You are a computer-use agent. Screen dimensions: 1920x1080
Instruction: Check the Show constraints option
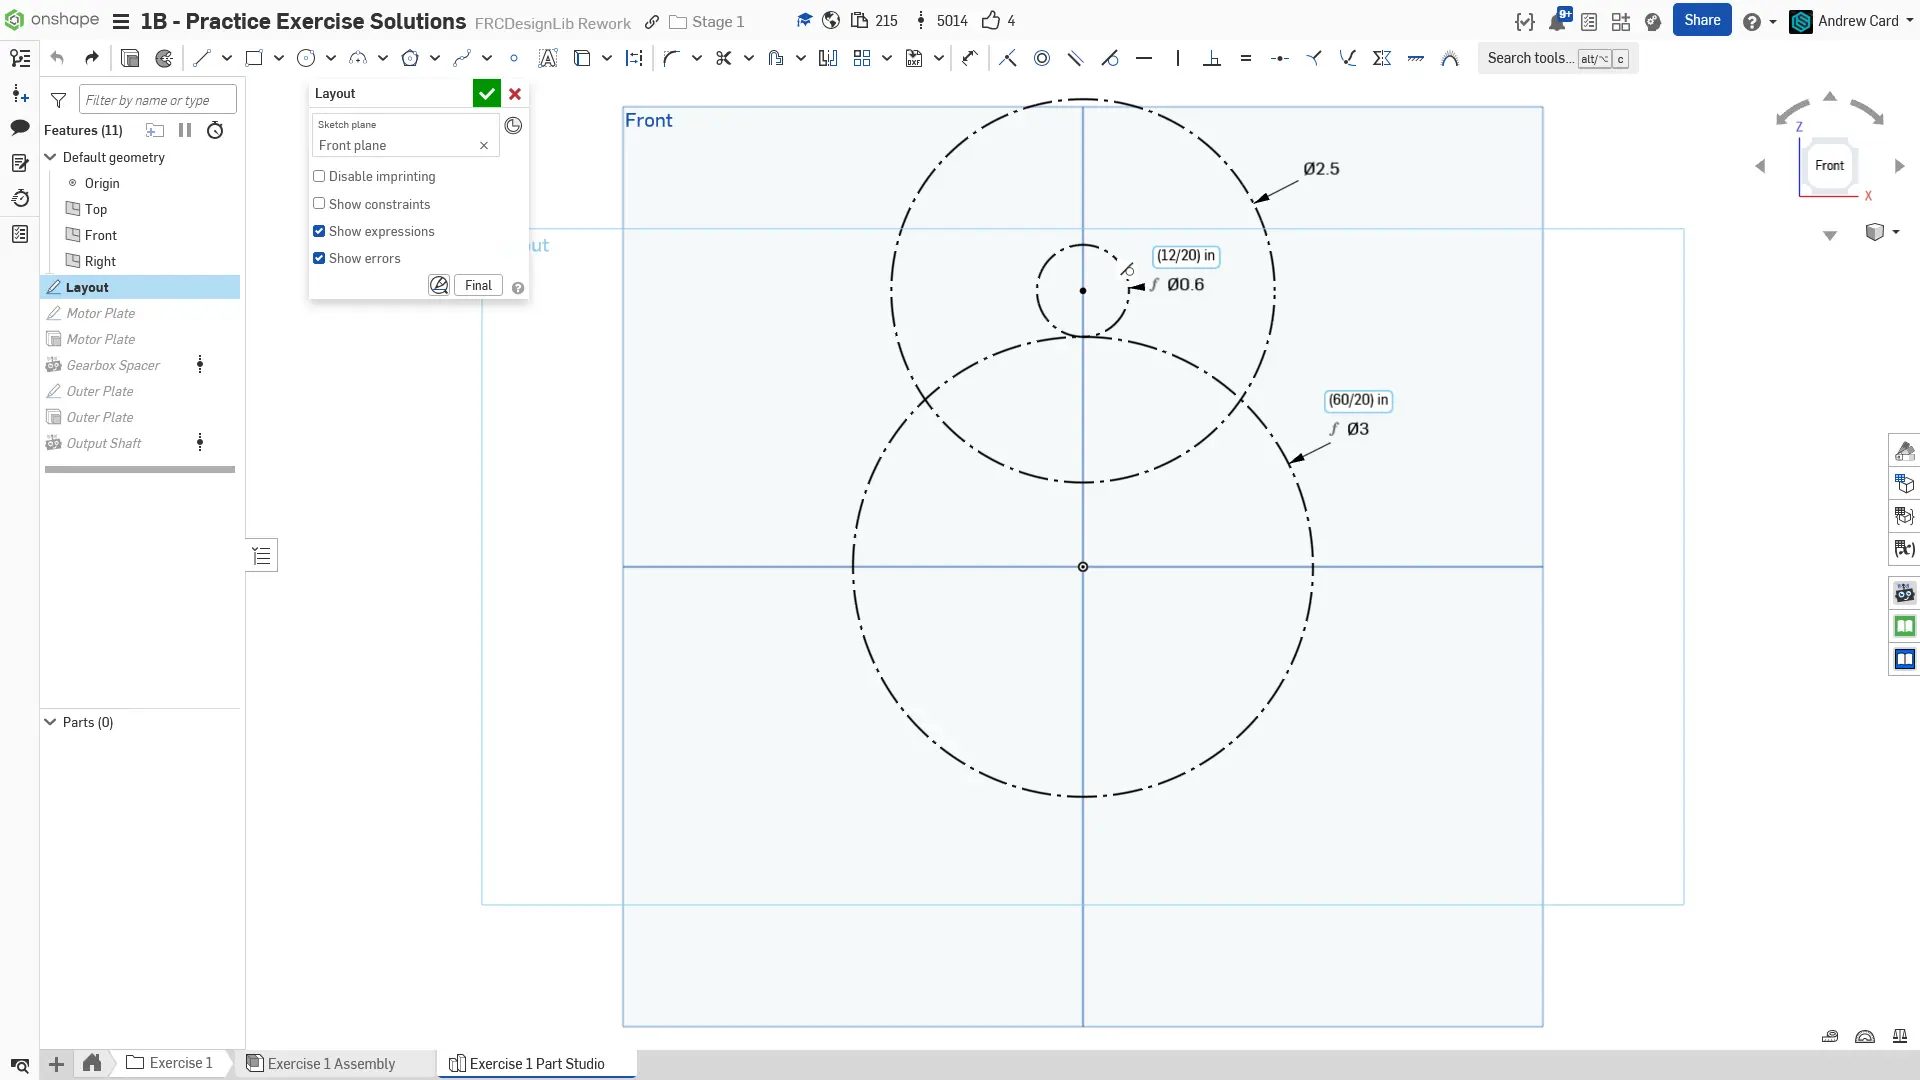(x=319, y=204)
